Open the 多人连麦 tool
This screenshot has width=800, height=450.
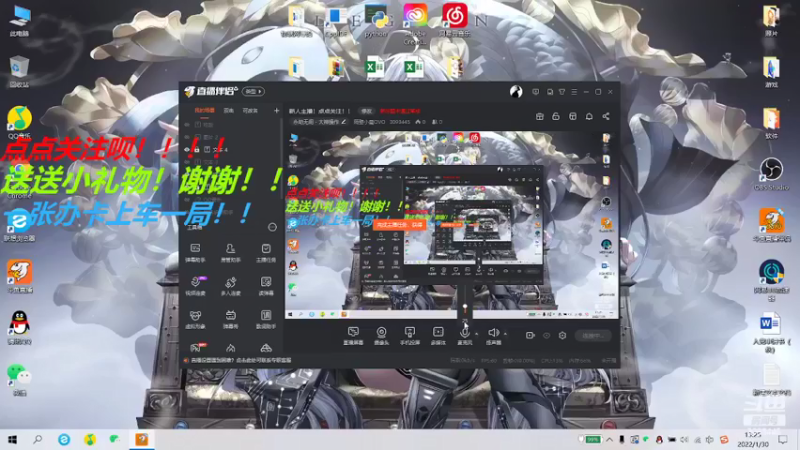click(x=230, y=286)
